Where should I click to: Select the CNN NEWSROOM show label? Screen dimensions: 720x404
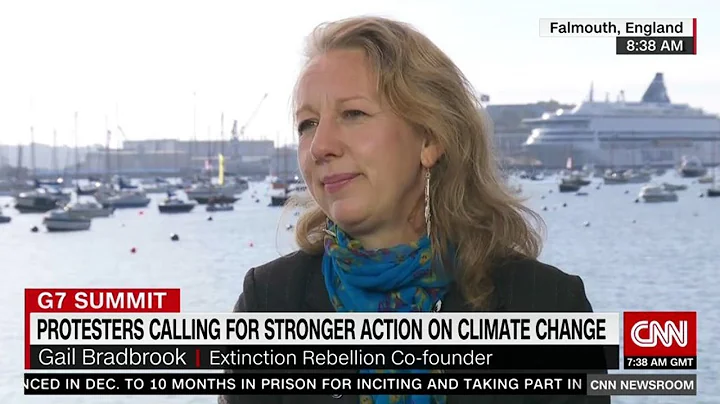coord(641,385)
